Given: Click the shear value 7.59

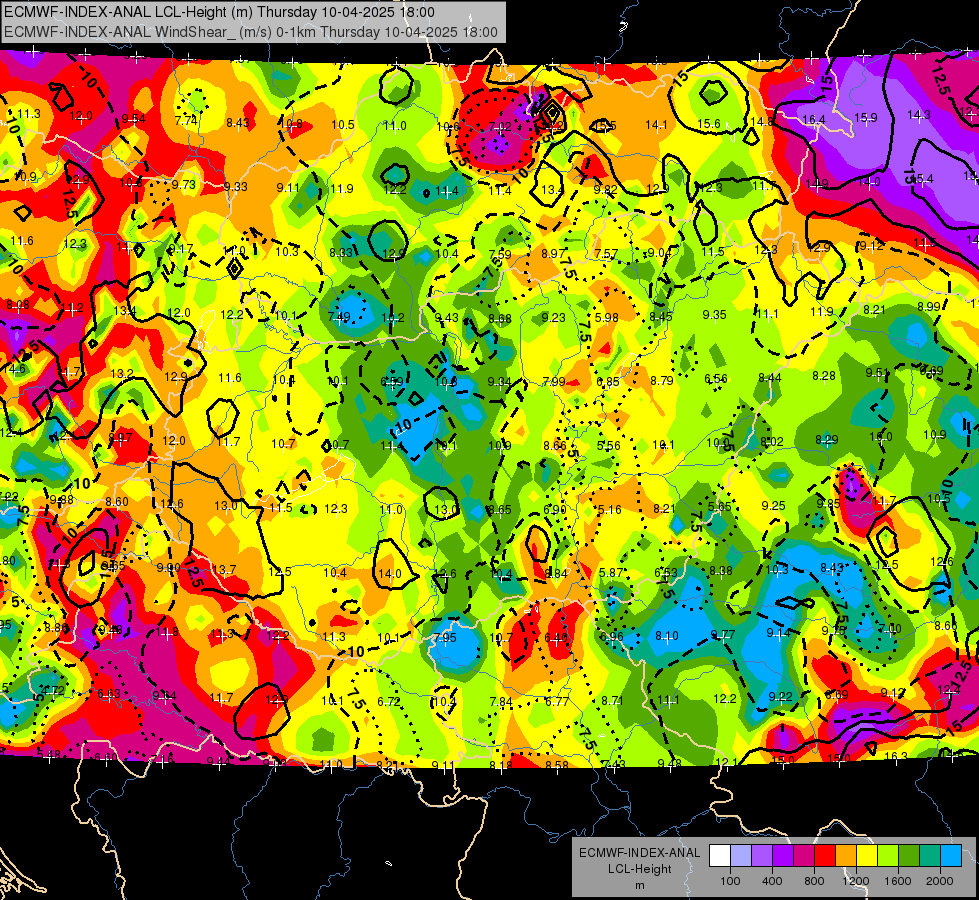Looking at the screenshot, I should click(x=499, y=254).
